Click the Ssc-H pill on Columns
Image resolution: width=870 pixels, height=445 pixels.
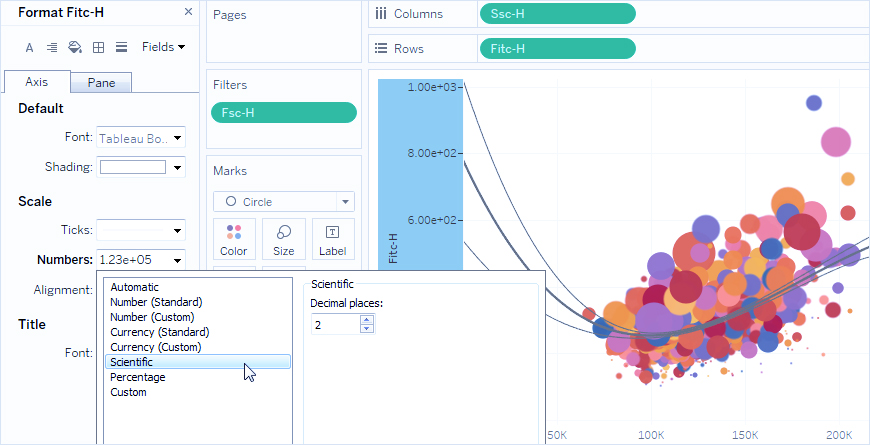tap(557, 13)
